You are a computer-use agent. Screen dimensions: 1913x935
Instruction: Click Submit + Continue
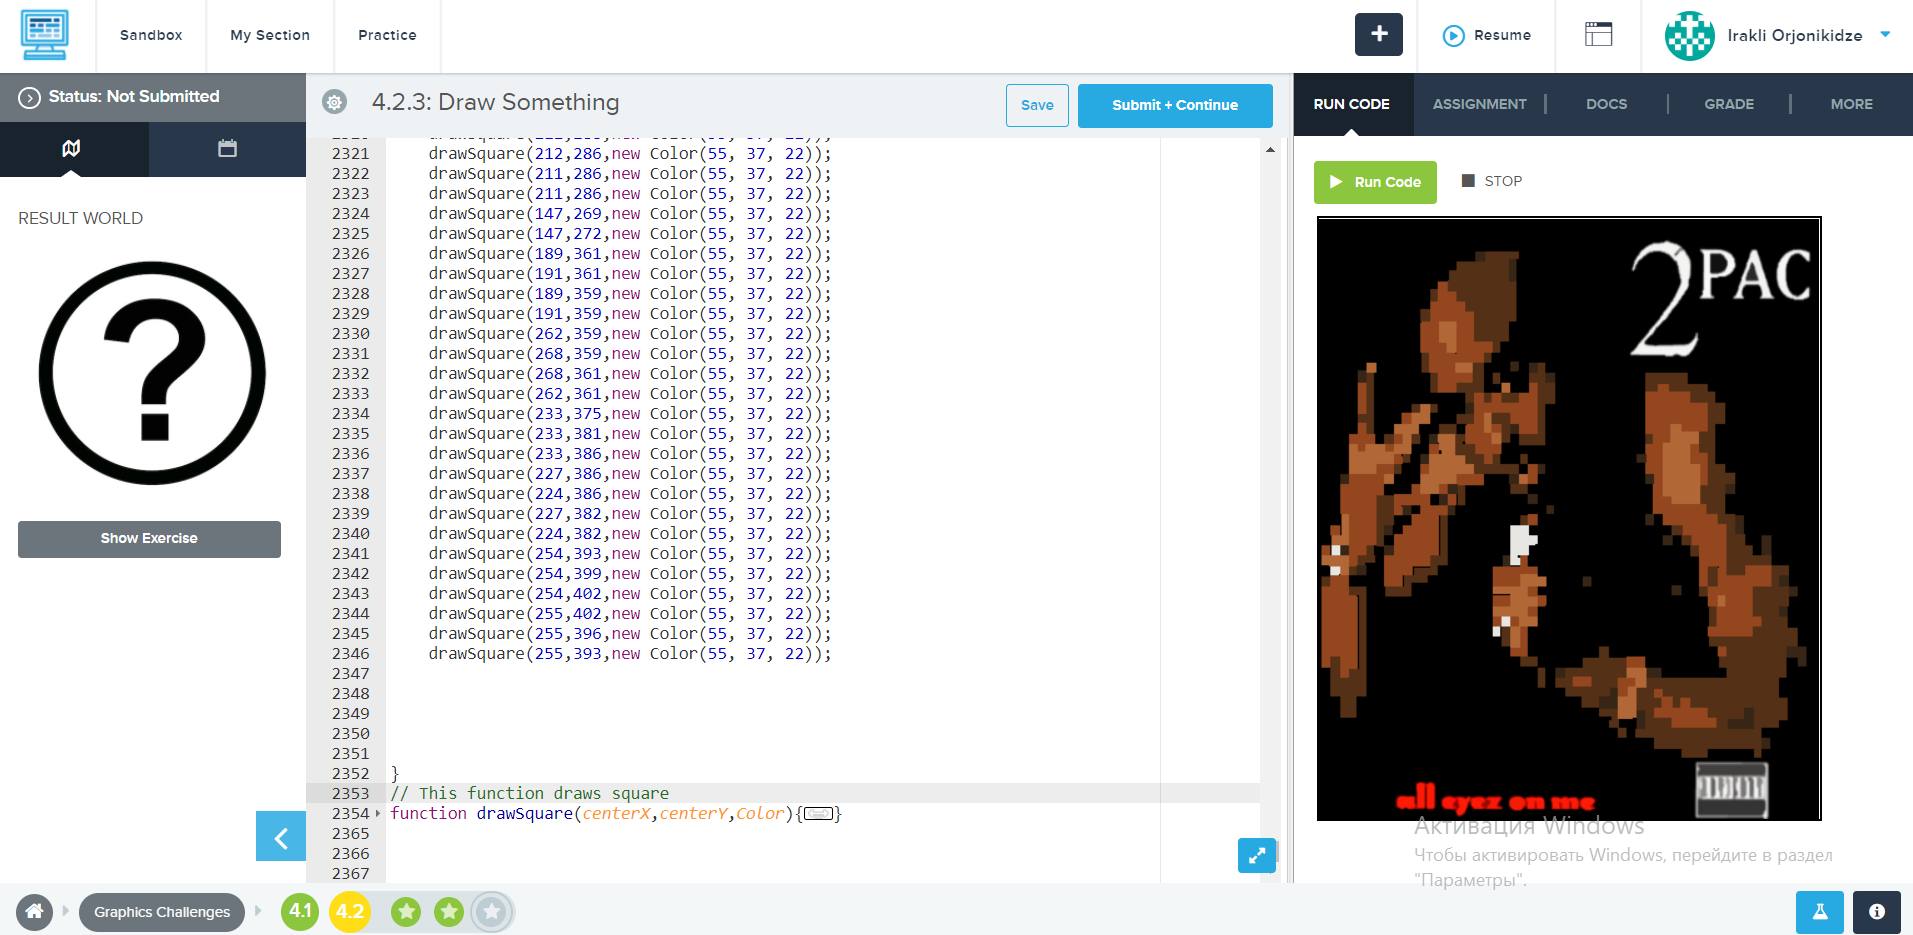tap(1175, 105)
